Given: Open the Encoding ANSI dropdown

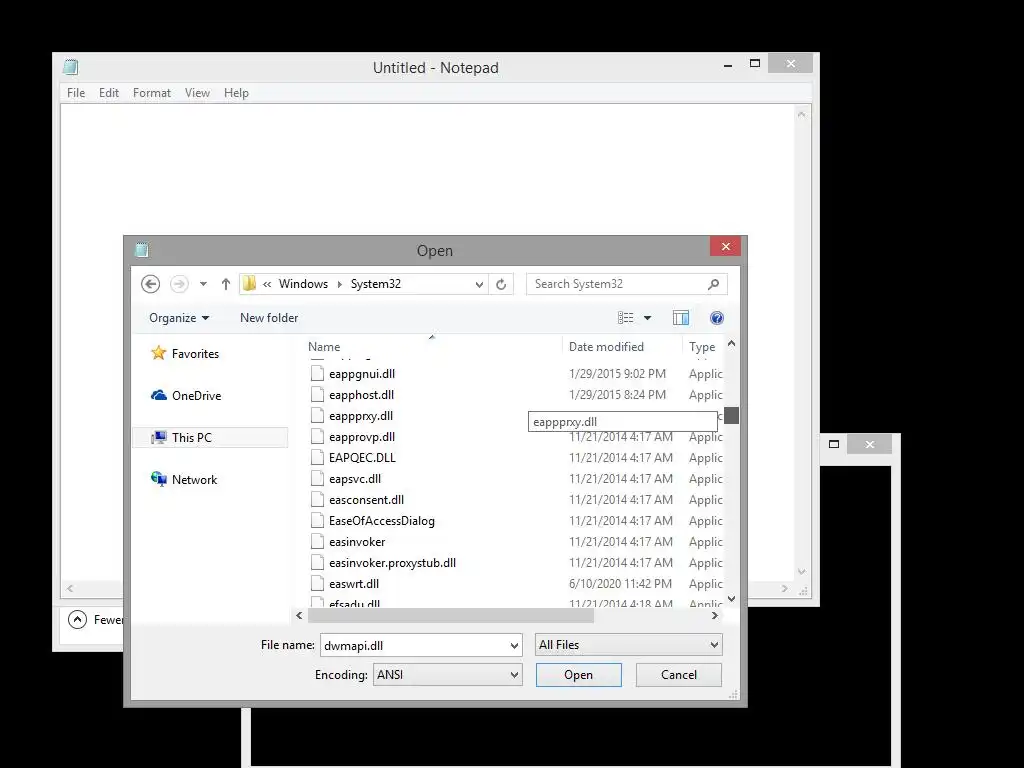Looking at the screenshot, I should tap(447, 675).
